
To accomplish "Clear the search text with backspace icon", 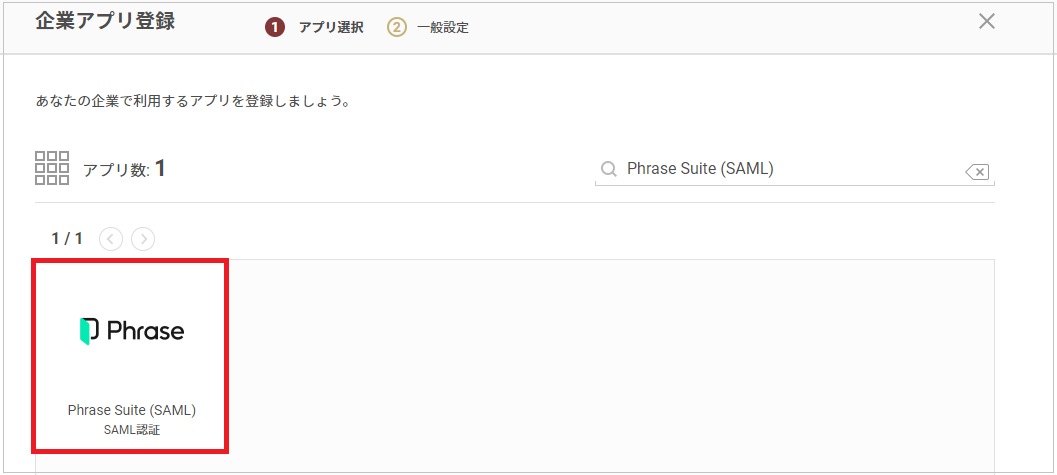I will (x=977, y=172).
